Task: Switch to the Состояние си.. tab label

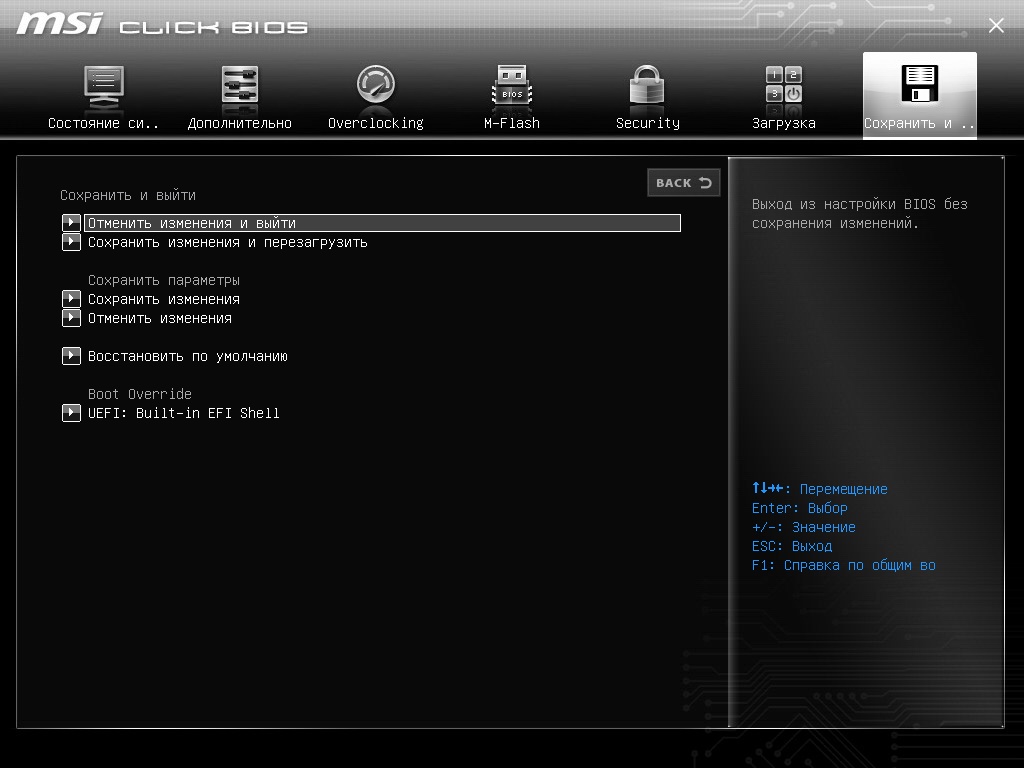Action: pos(103,123)
